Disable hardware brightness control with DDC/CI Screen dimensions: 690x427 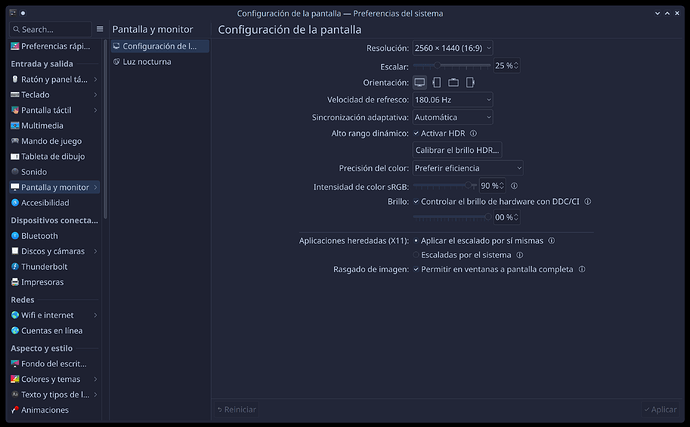click(x=416, y=201)
